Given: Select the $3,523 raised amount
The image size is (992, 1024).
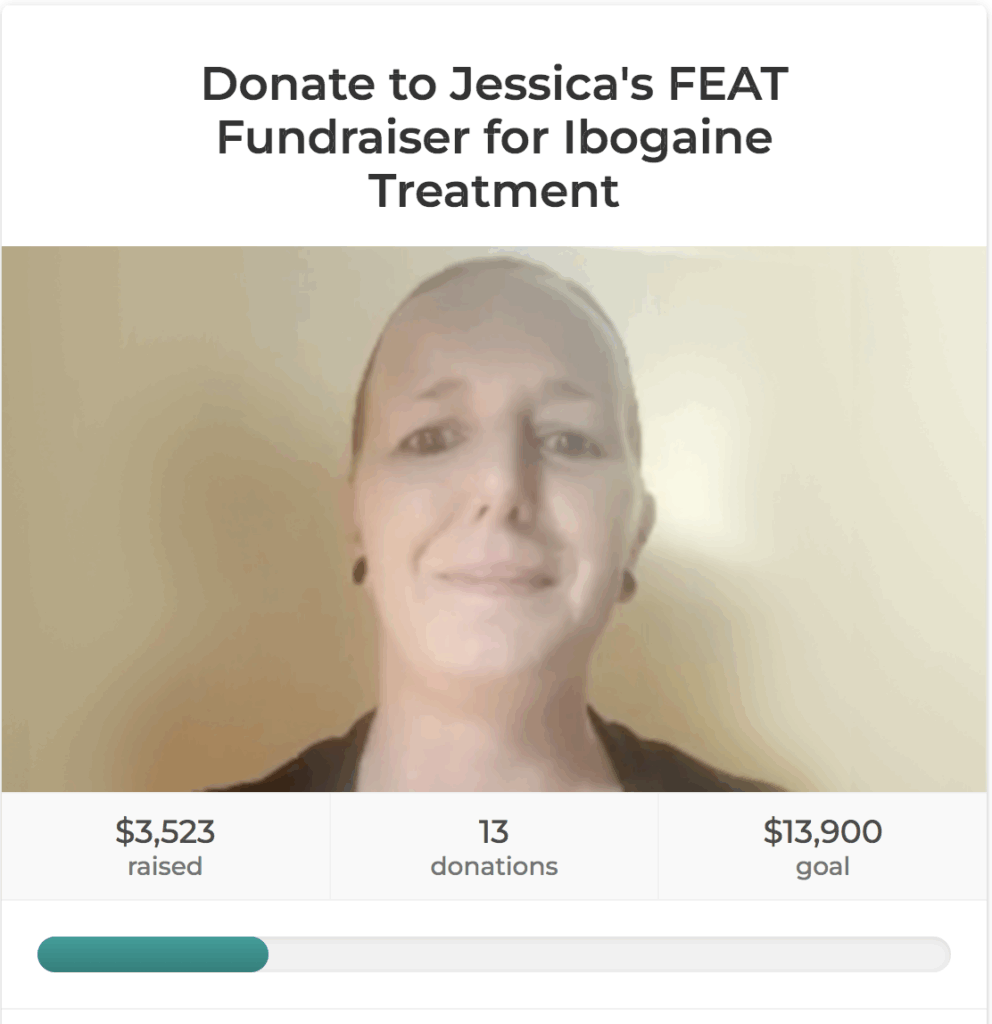Looking at the screenshot, I should pos(165,831).
